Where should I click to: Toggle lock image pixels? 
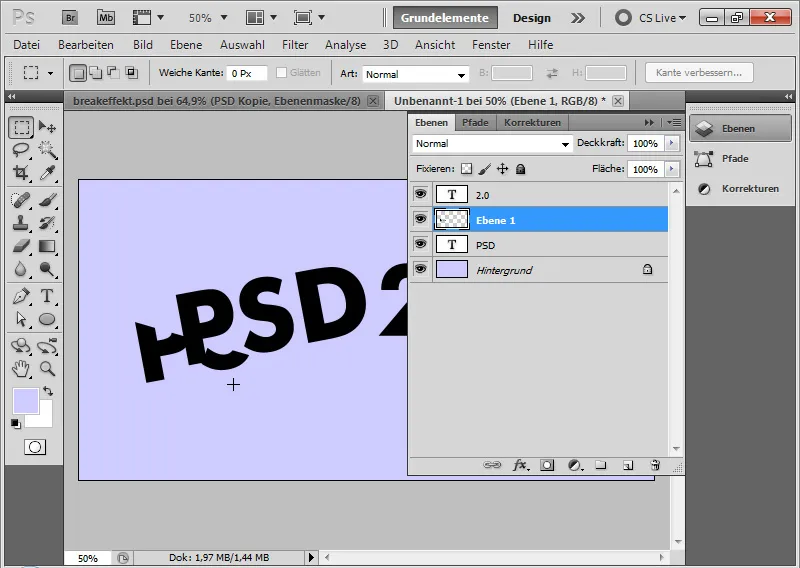(485, 169)
